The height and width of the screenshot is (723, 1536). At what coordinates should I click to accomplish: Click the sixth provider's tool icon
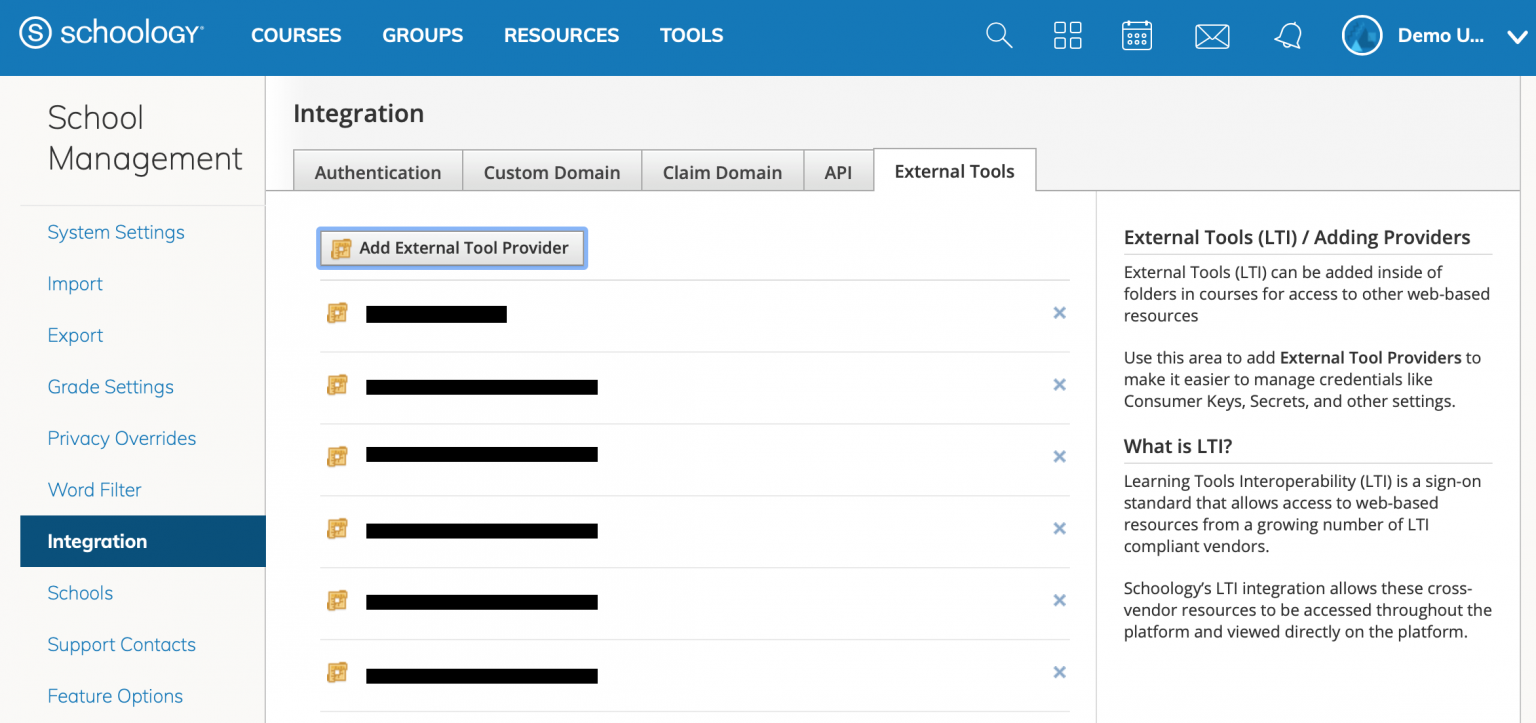(338, 673)
